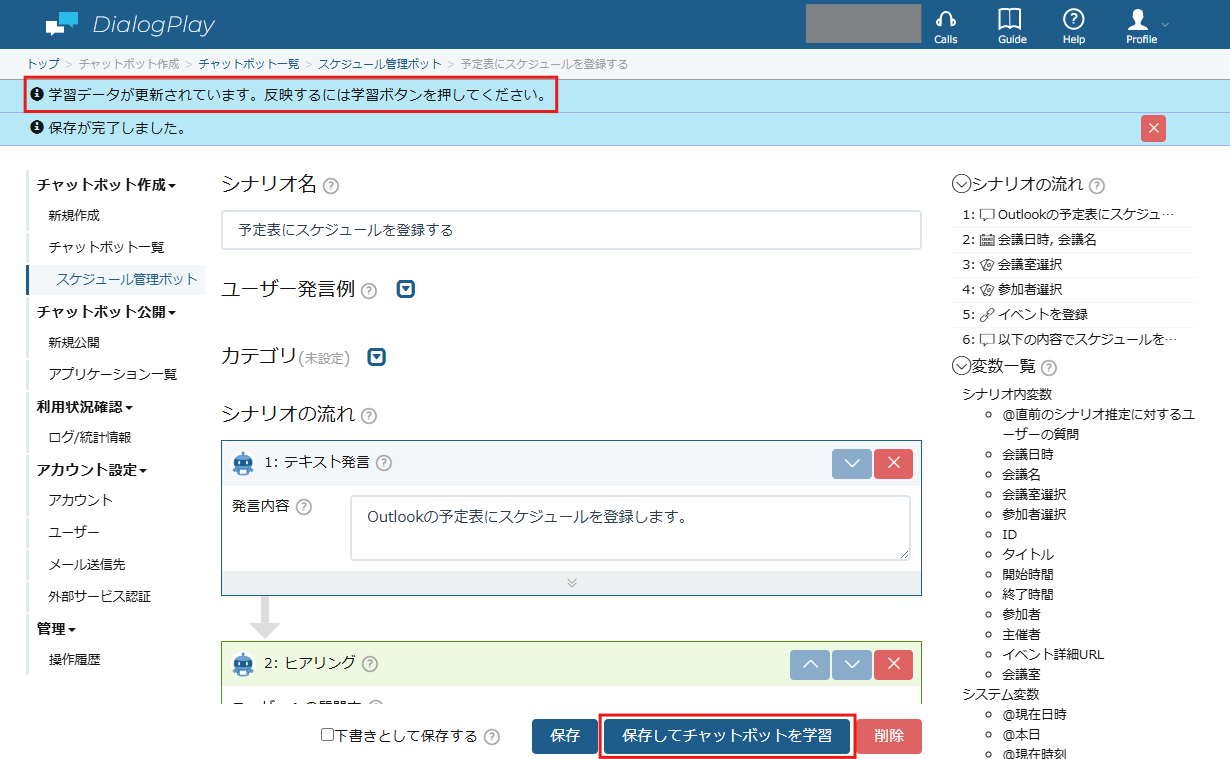Open the Guide book icon
The width and height of the screenshot is (1230, 759).
[1011, 26]
